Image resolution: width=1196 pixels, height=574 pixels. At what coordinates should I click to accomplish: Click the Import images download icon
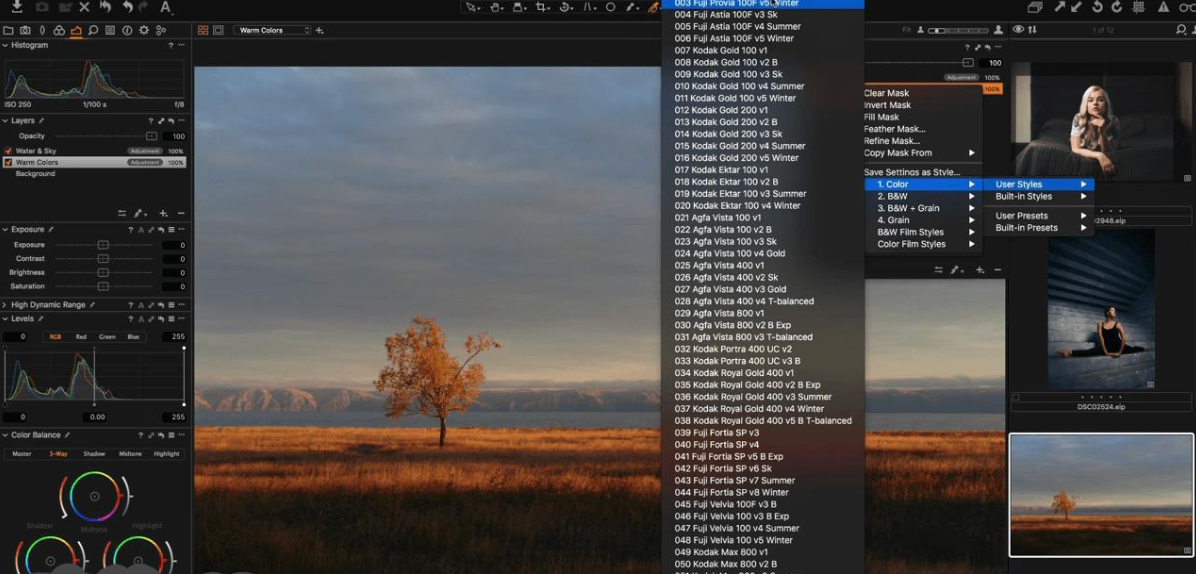tap(17, 7)
